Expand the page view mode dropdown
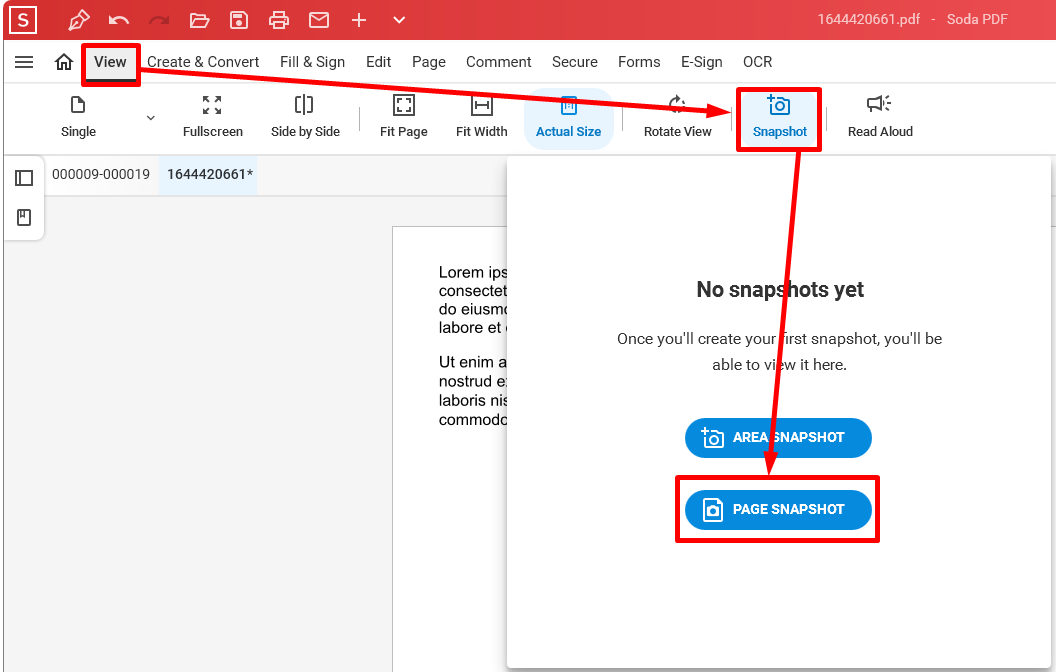This screenshot has width=1056, height=672. [151, 118]
